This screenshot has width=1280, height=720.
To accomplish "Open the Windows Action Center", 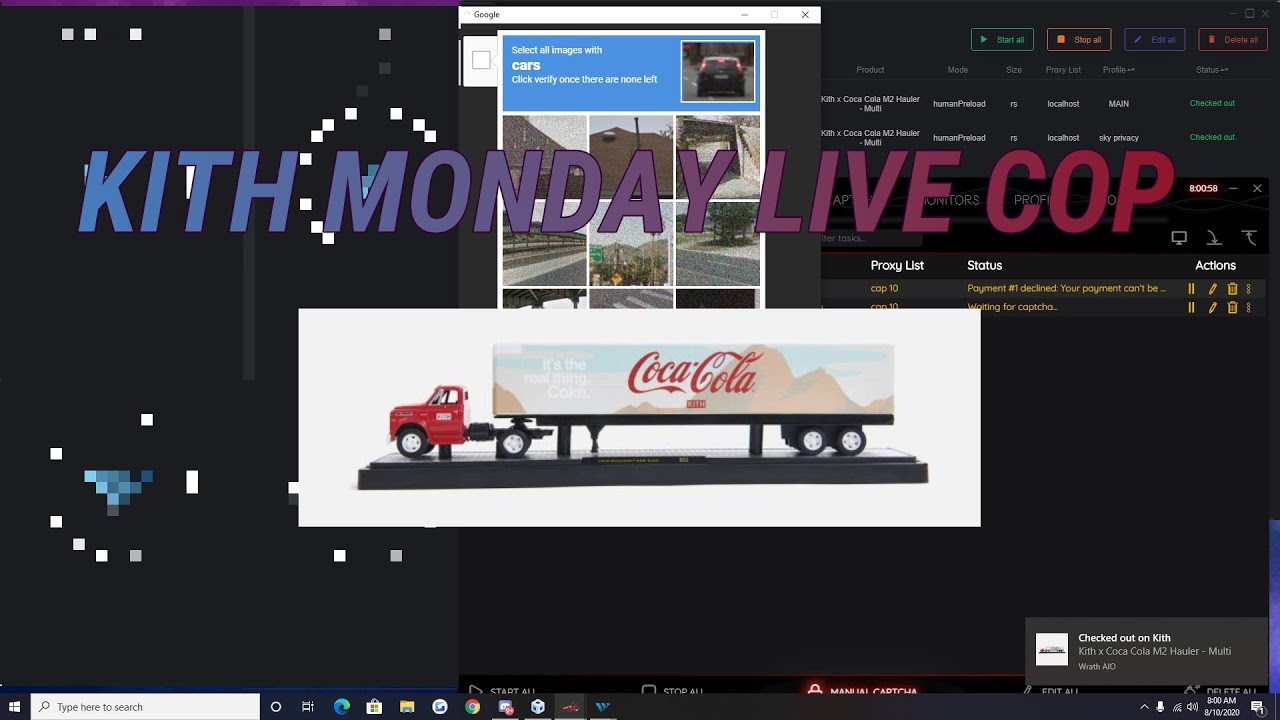I will click(1257, 707).
